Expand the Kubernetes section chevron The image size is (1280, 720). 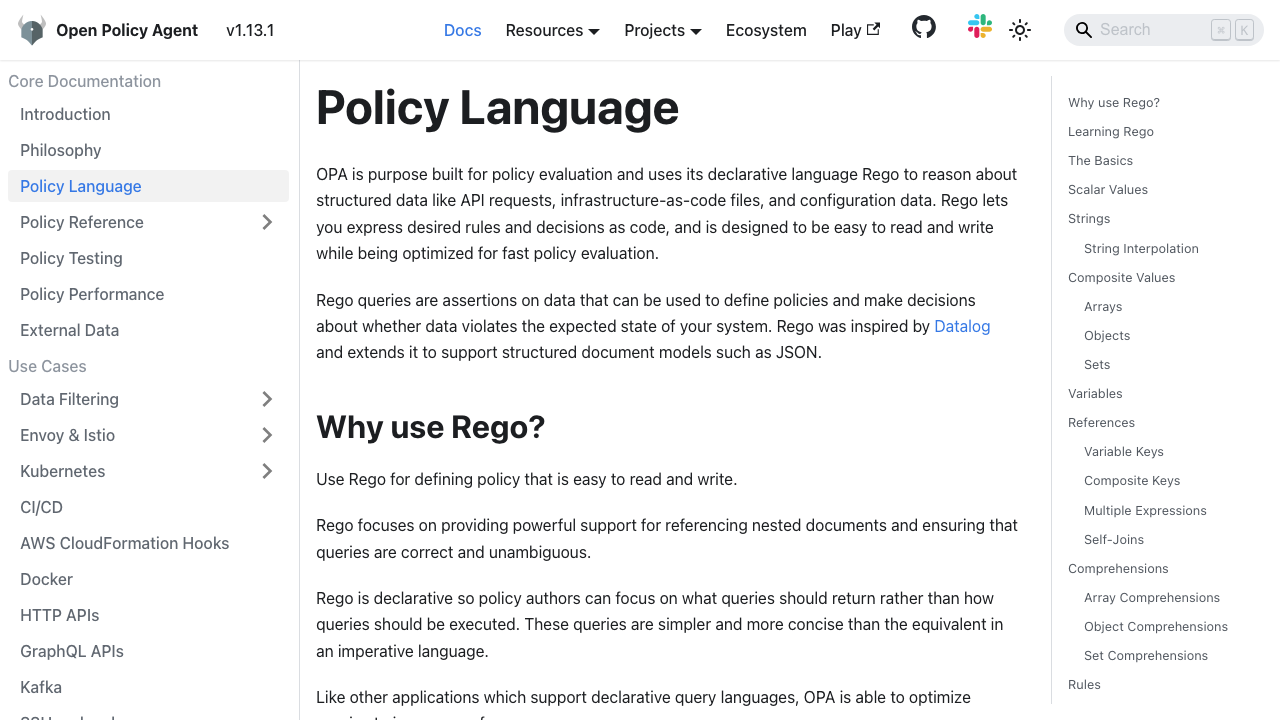tap(267, 471)
